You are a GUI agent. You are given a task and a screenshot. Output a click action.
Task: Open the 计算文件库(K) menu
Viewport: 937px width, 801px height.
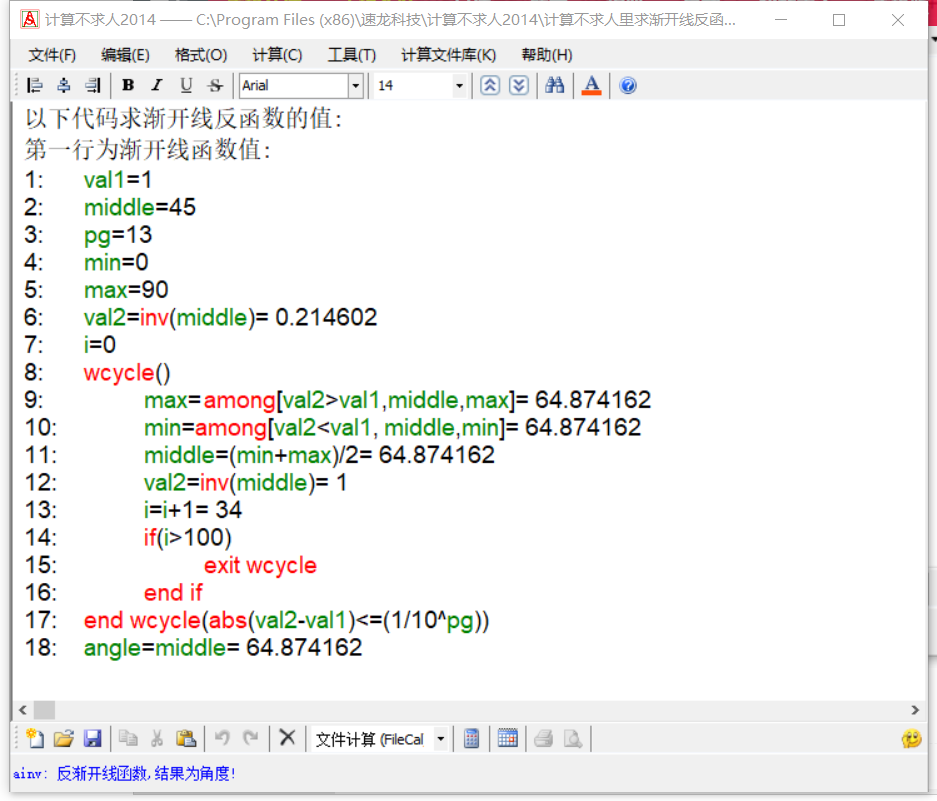point(449,55)
